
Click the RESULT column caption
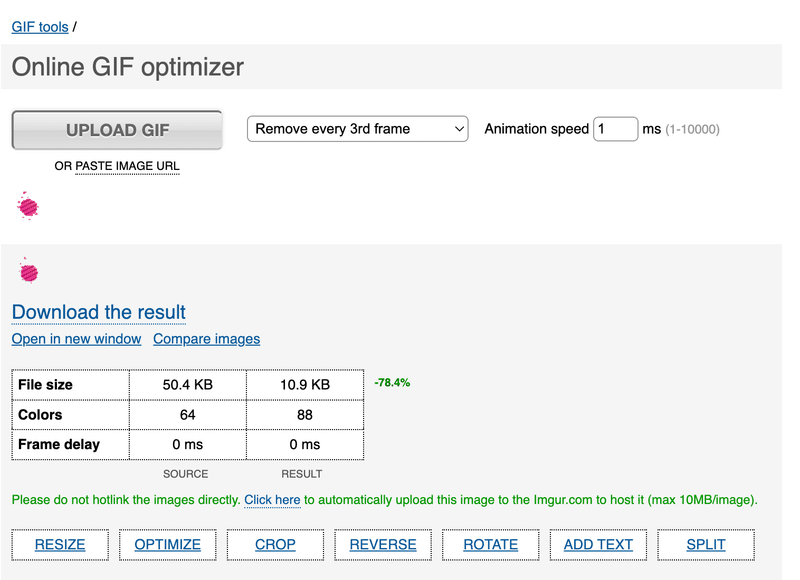tap(302, 474)
